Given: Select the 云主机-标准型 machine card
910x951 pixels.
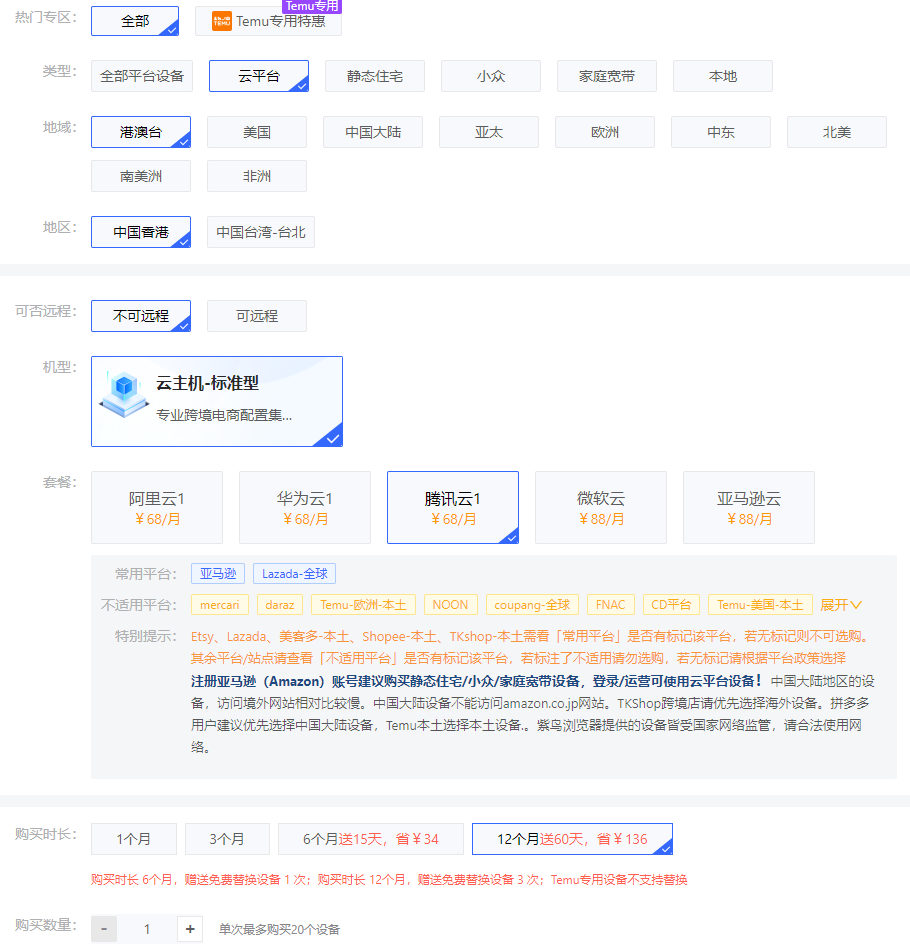Looking at the screenshot, I should pyautogui.click(x=217, y=402).
